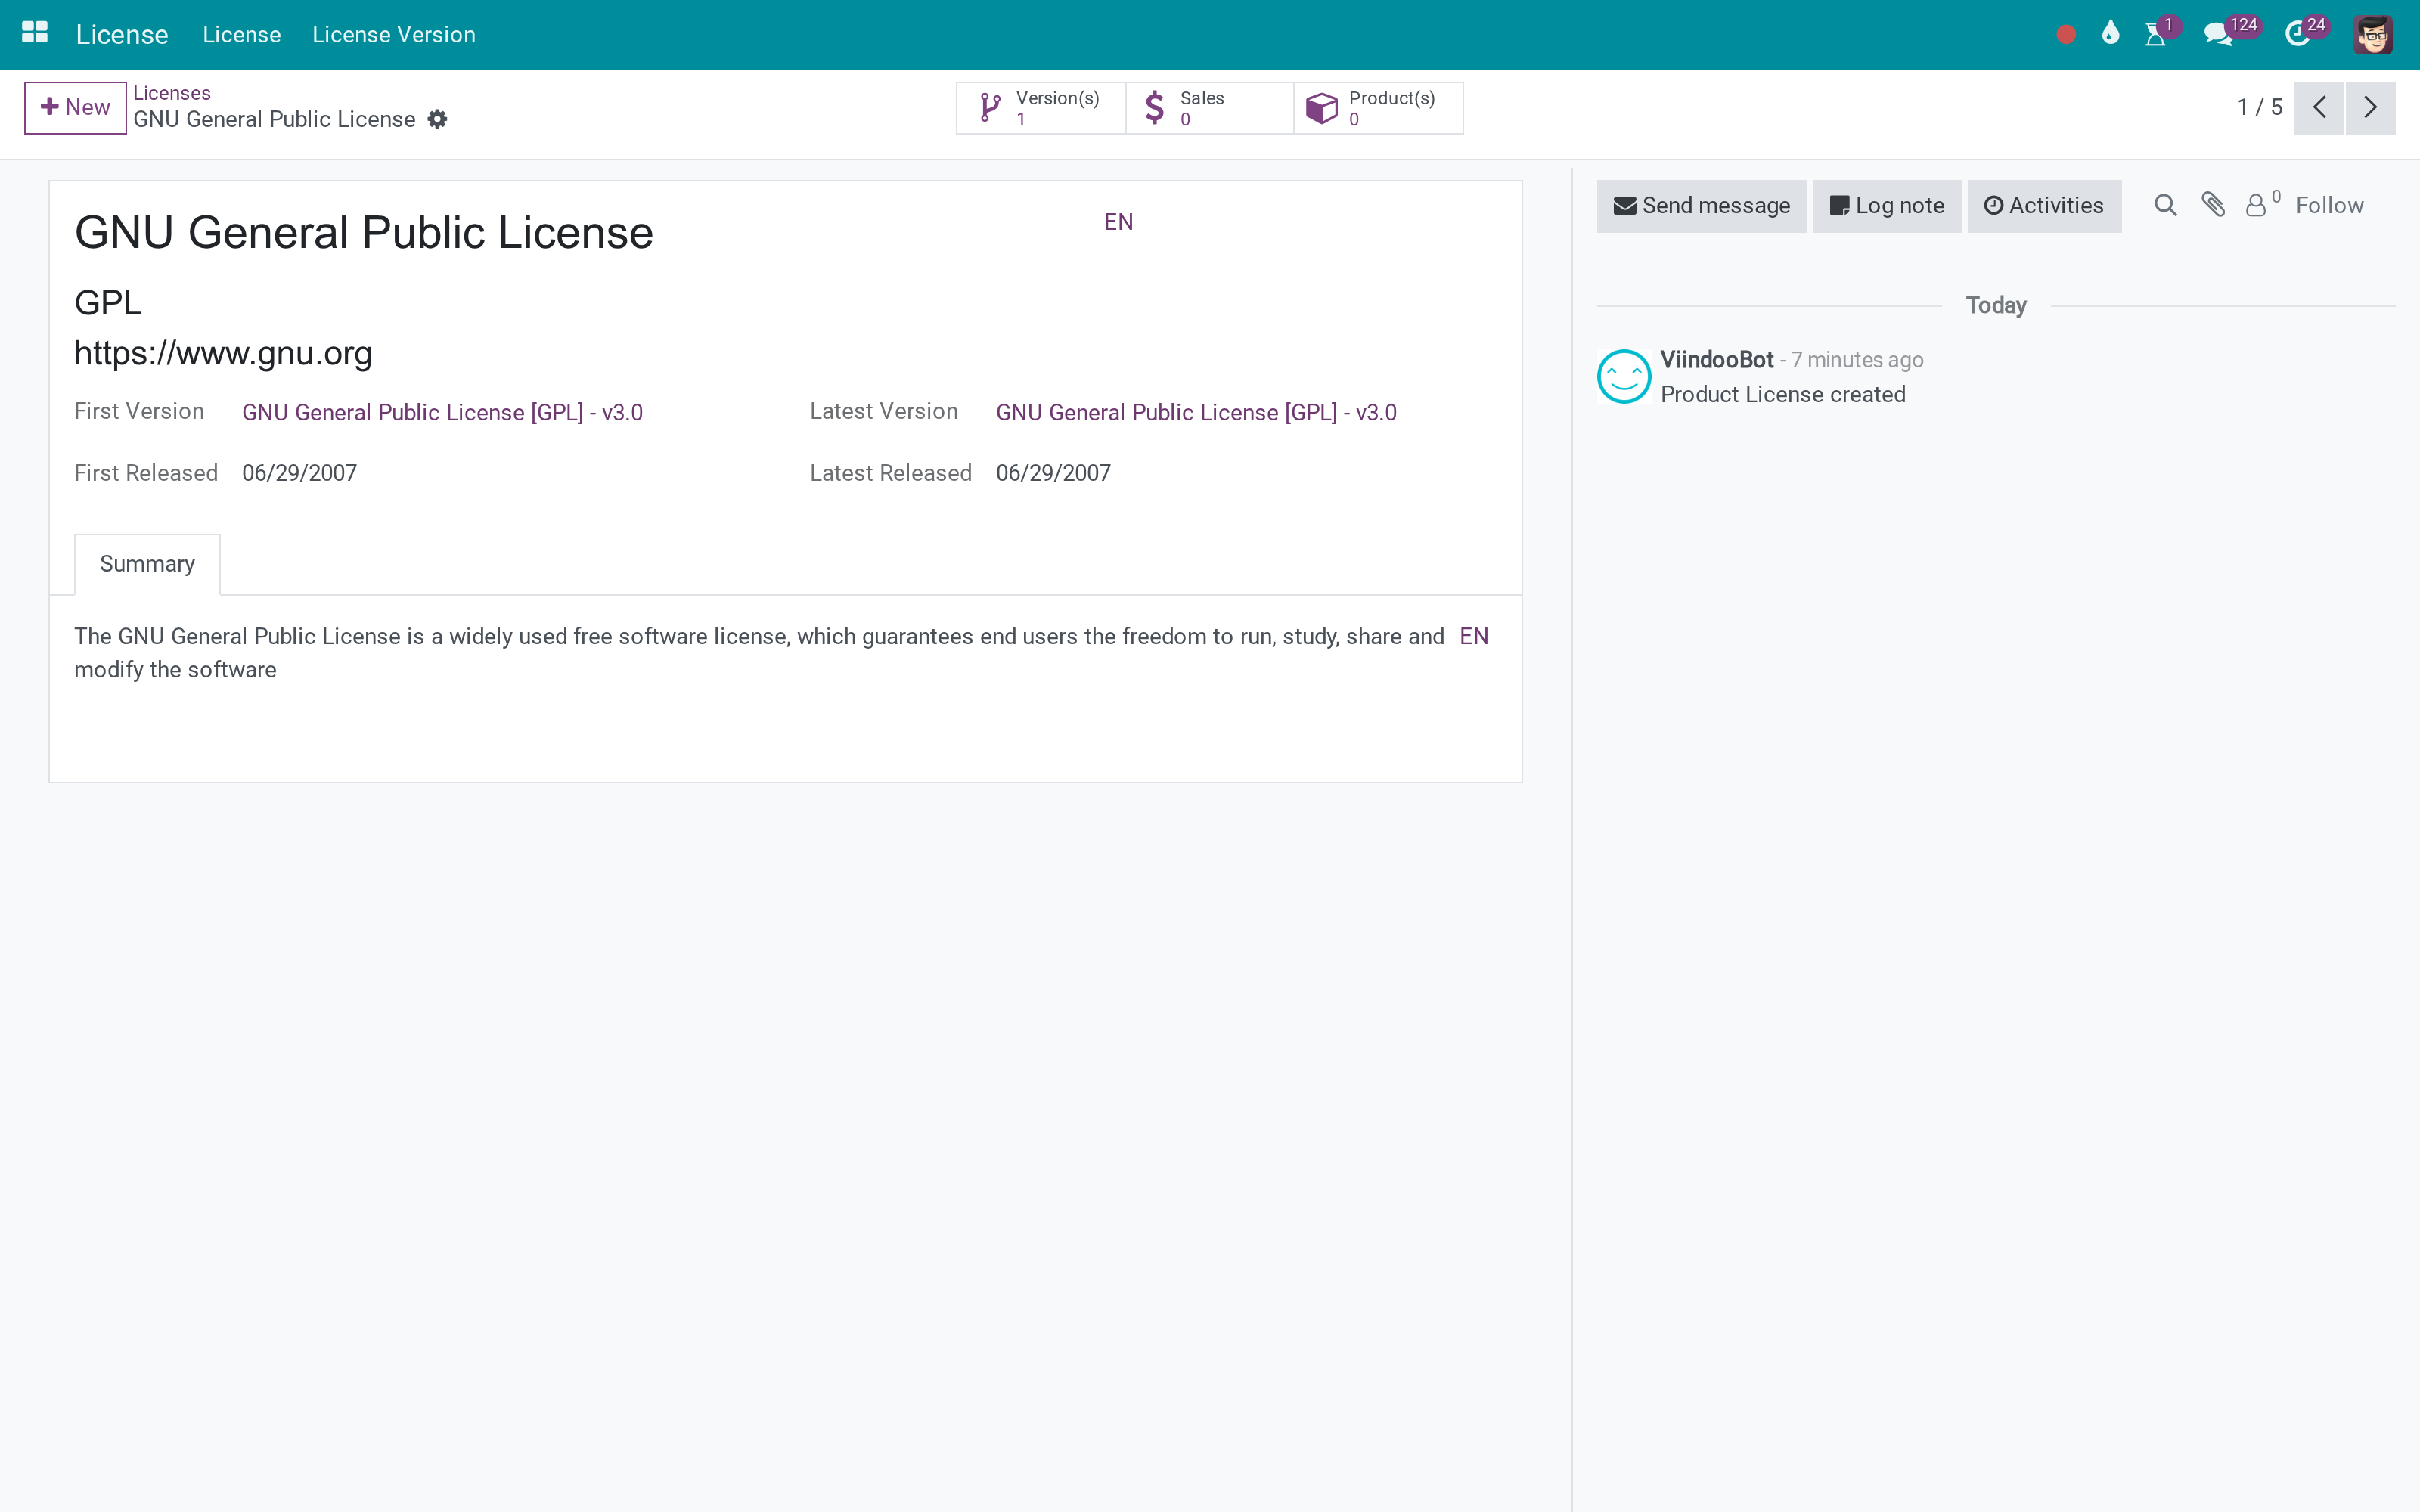
Task: Click the summary description text
Action: click(x=759, y=653)
